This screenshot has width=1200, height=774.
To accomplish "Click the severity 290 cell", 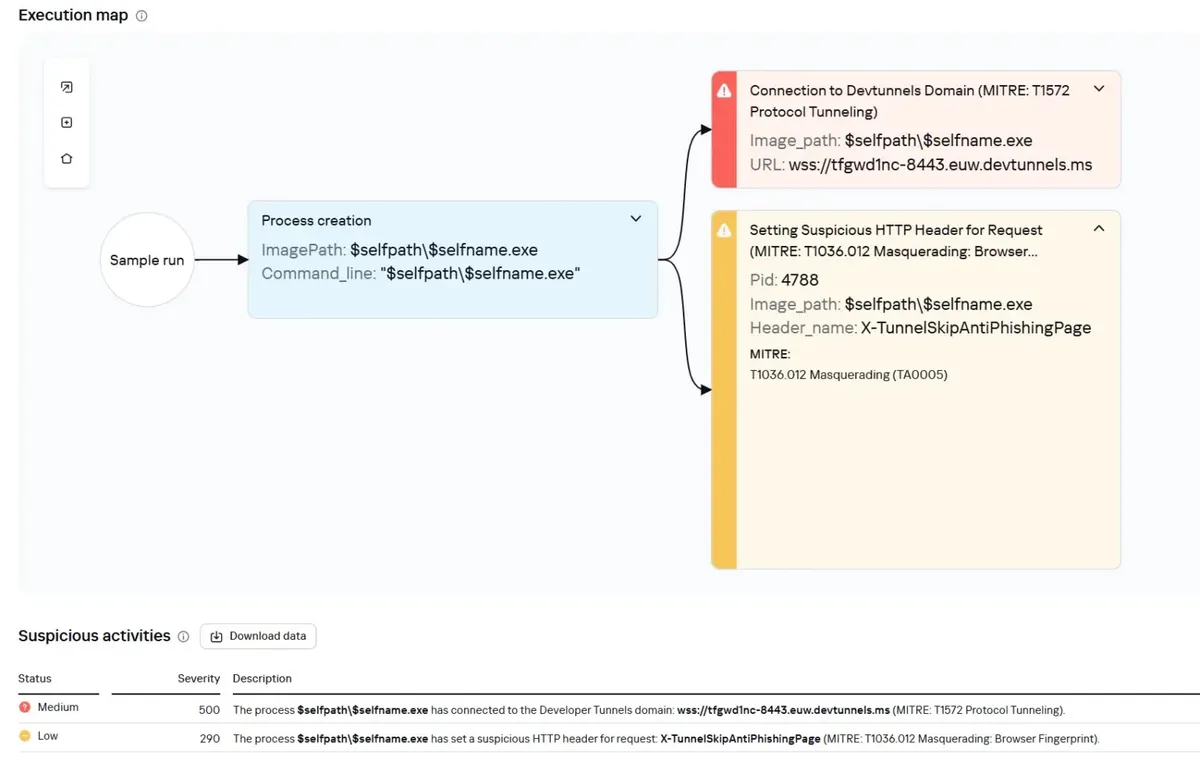I will pos(209,738).
